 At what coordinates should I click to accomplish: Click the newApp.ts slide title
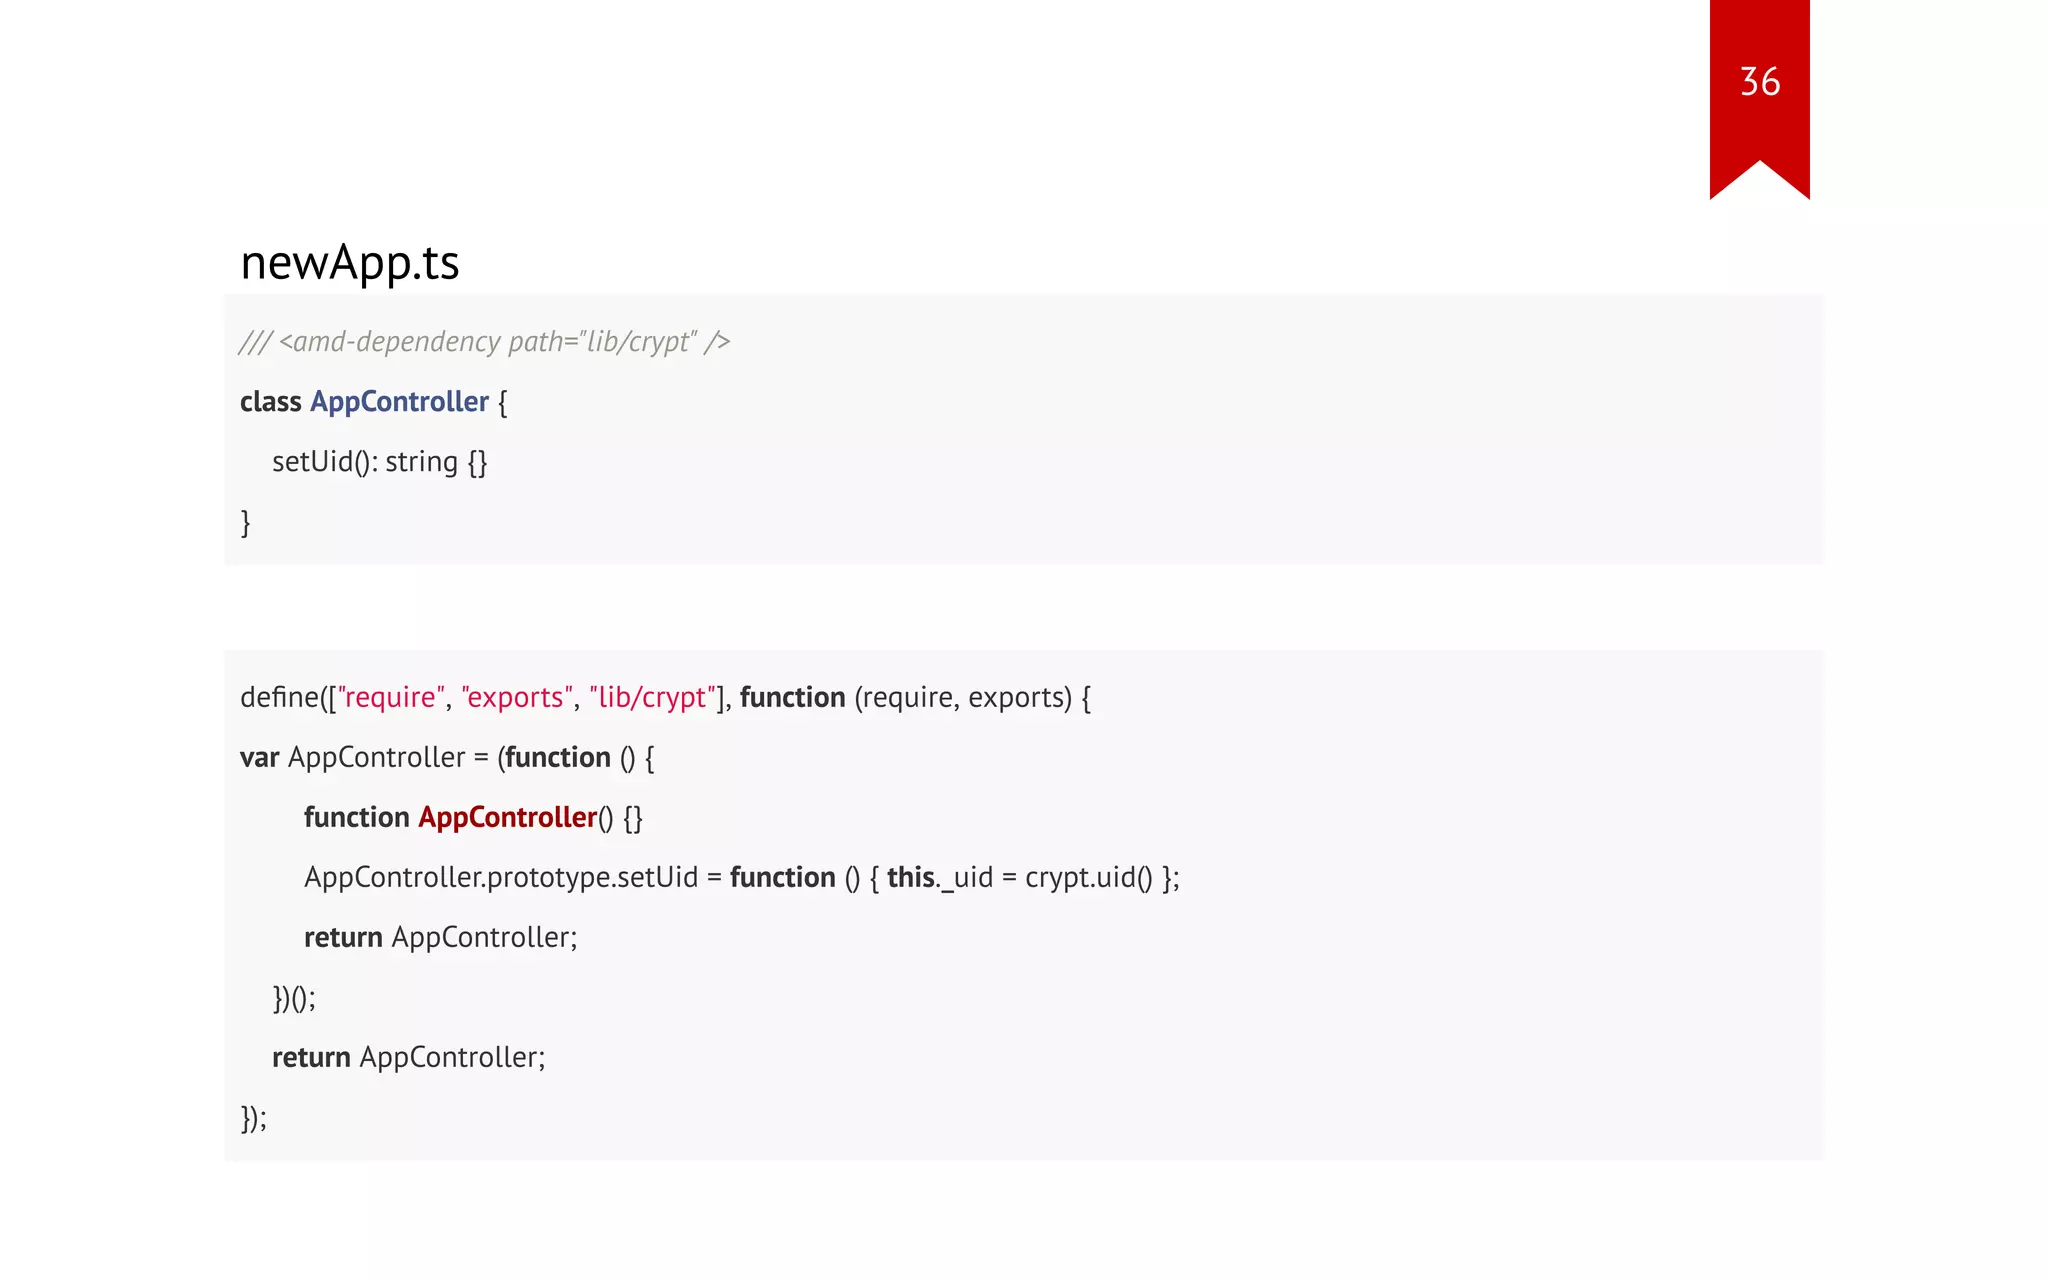[349, 263]
